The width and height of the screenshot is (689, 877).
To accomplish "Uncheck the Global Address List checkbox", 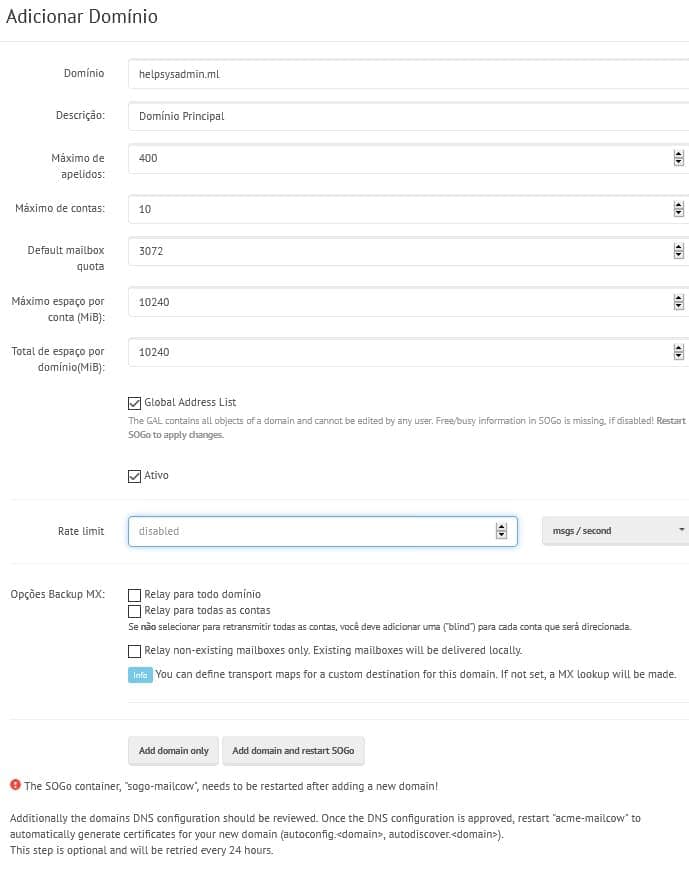I will [135, 403].
